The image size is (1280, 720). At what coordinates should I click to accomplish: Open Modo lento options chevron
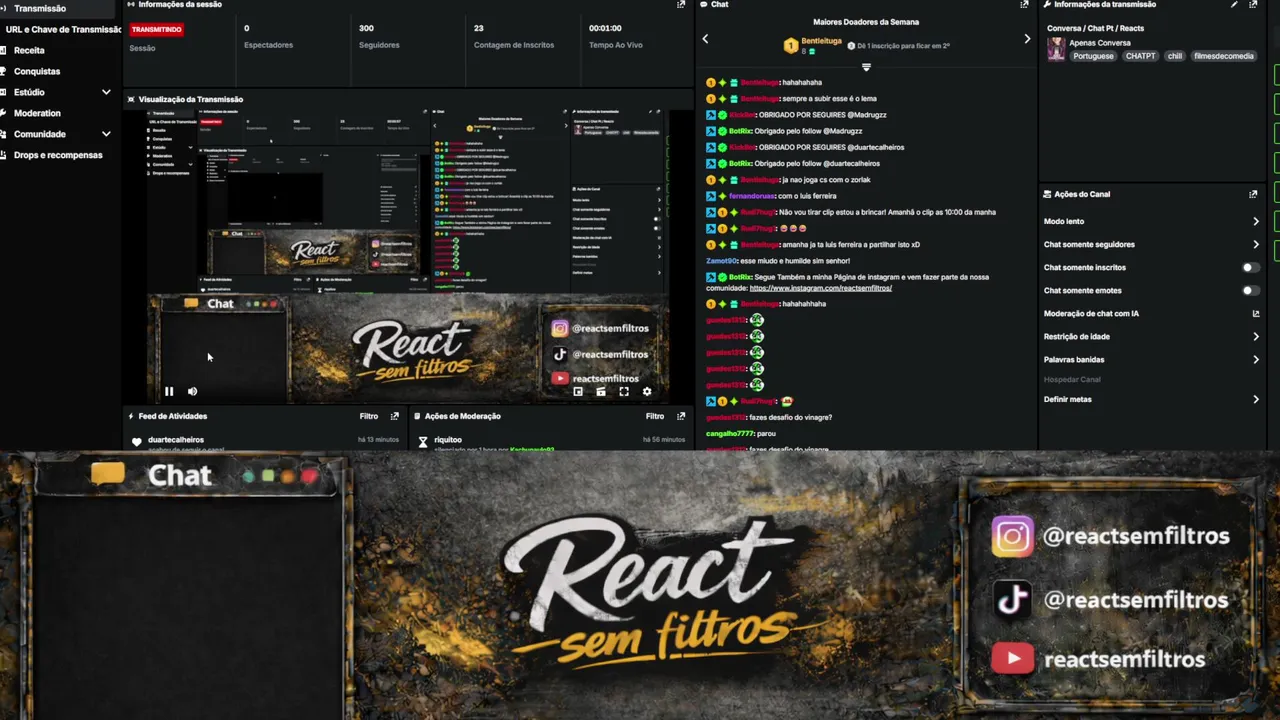[x=1256, y=222]
